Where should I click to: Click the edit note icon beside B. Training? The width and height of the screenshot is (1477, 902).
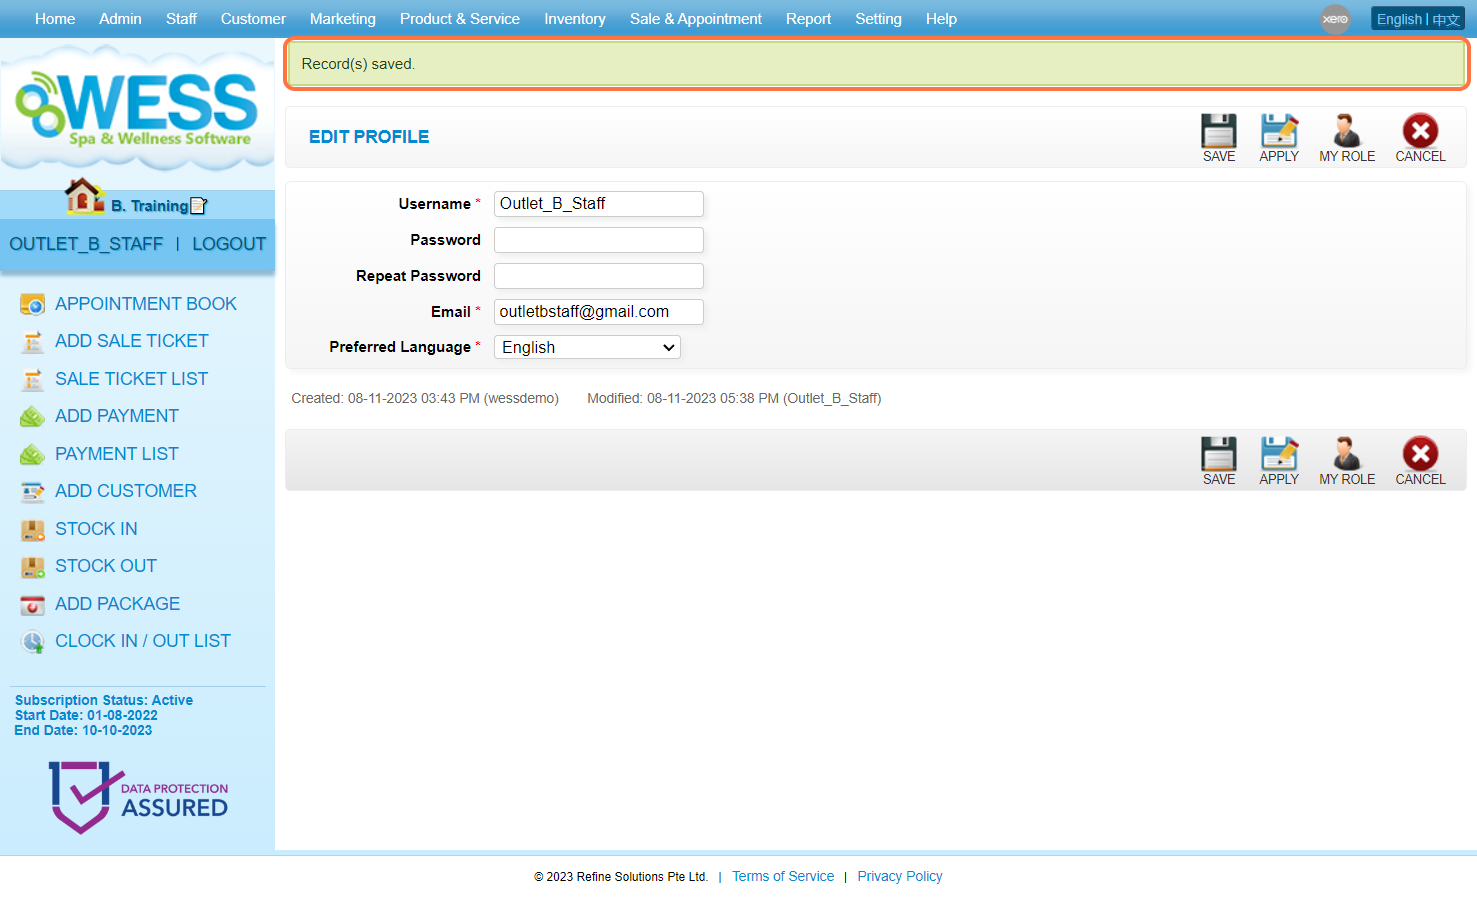click(198, 206)
